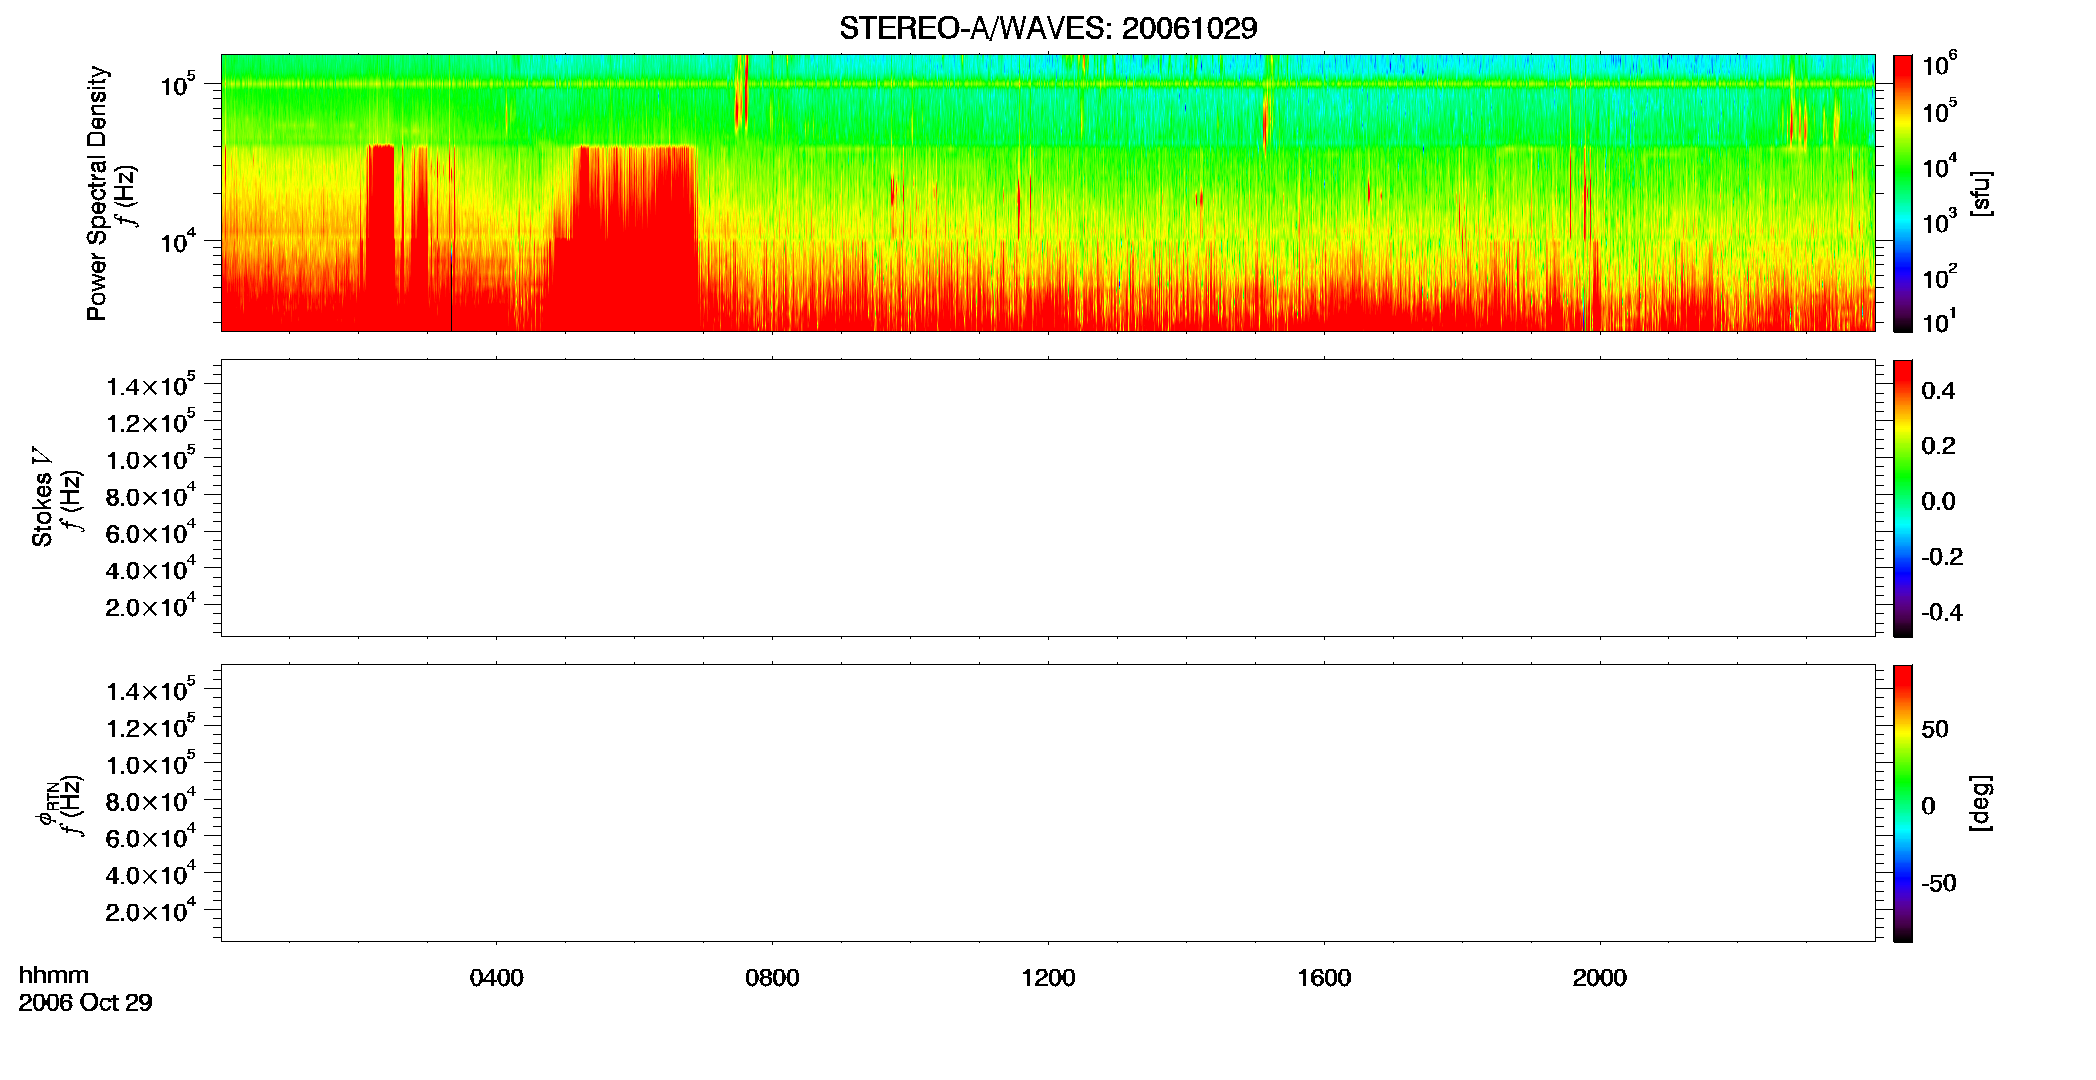The height and width of the screenshot is (1080, 2096).
Task: Click "-50" on the degrees color bar
Action: (x=1939, y=884)
